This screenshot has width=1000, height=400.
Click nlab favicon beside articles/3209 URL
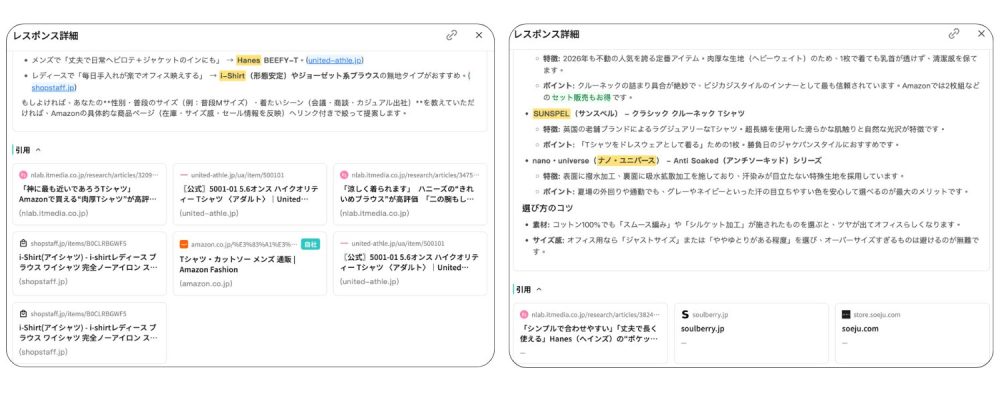(x=24, y=174)
